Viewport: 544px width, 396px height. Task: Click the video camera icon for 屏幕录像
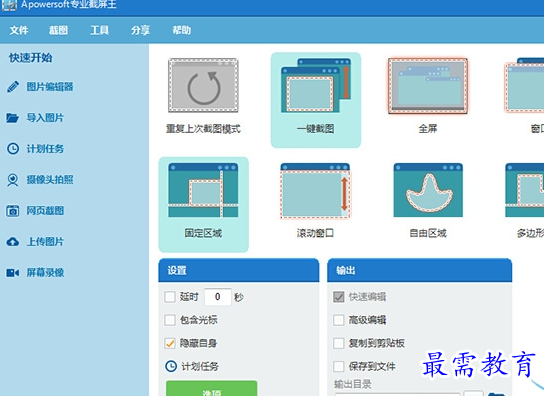click(13, 273)
